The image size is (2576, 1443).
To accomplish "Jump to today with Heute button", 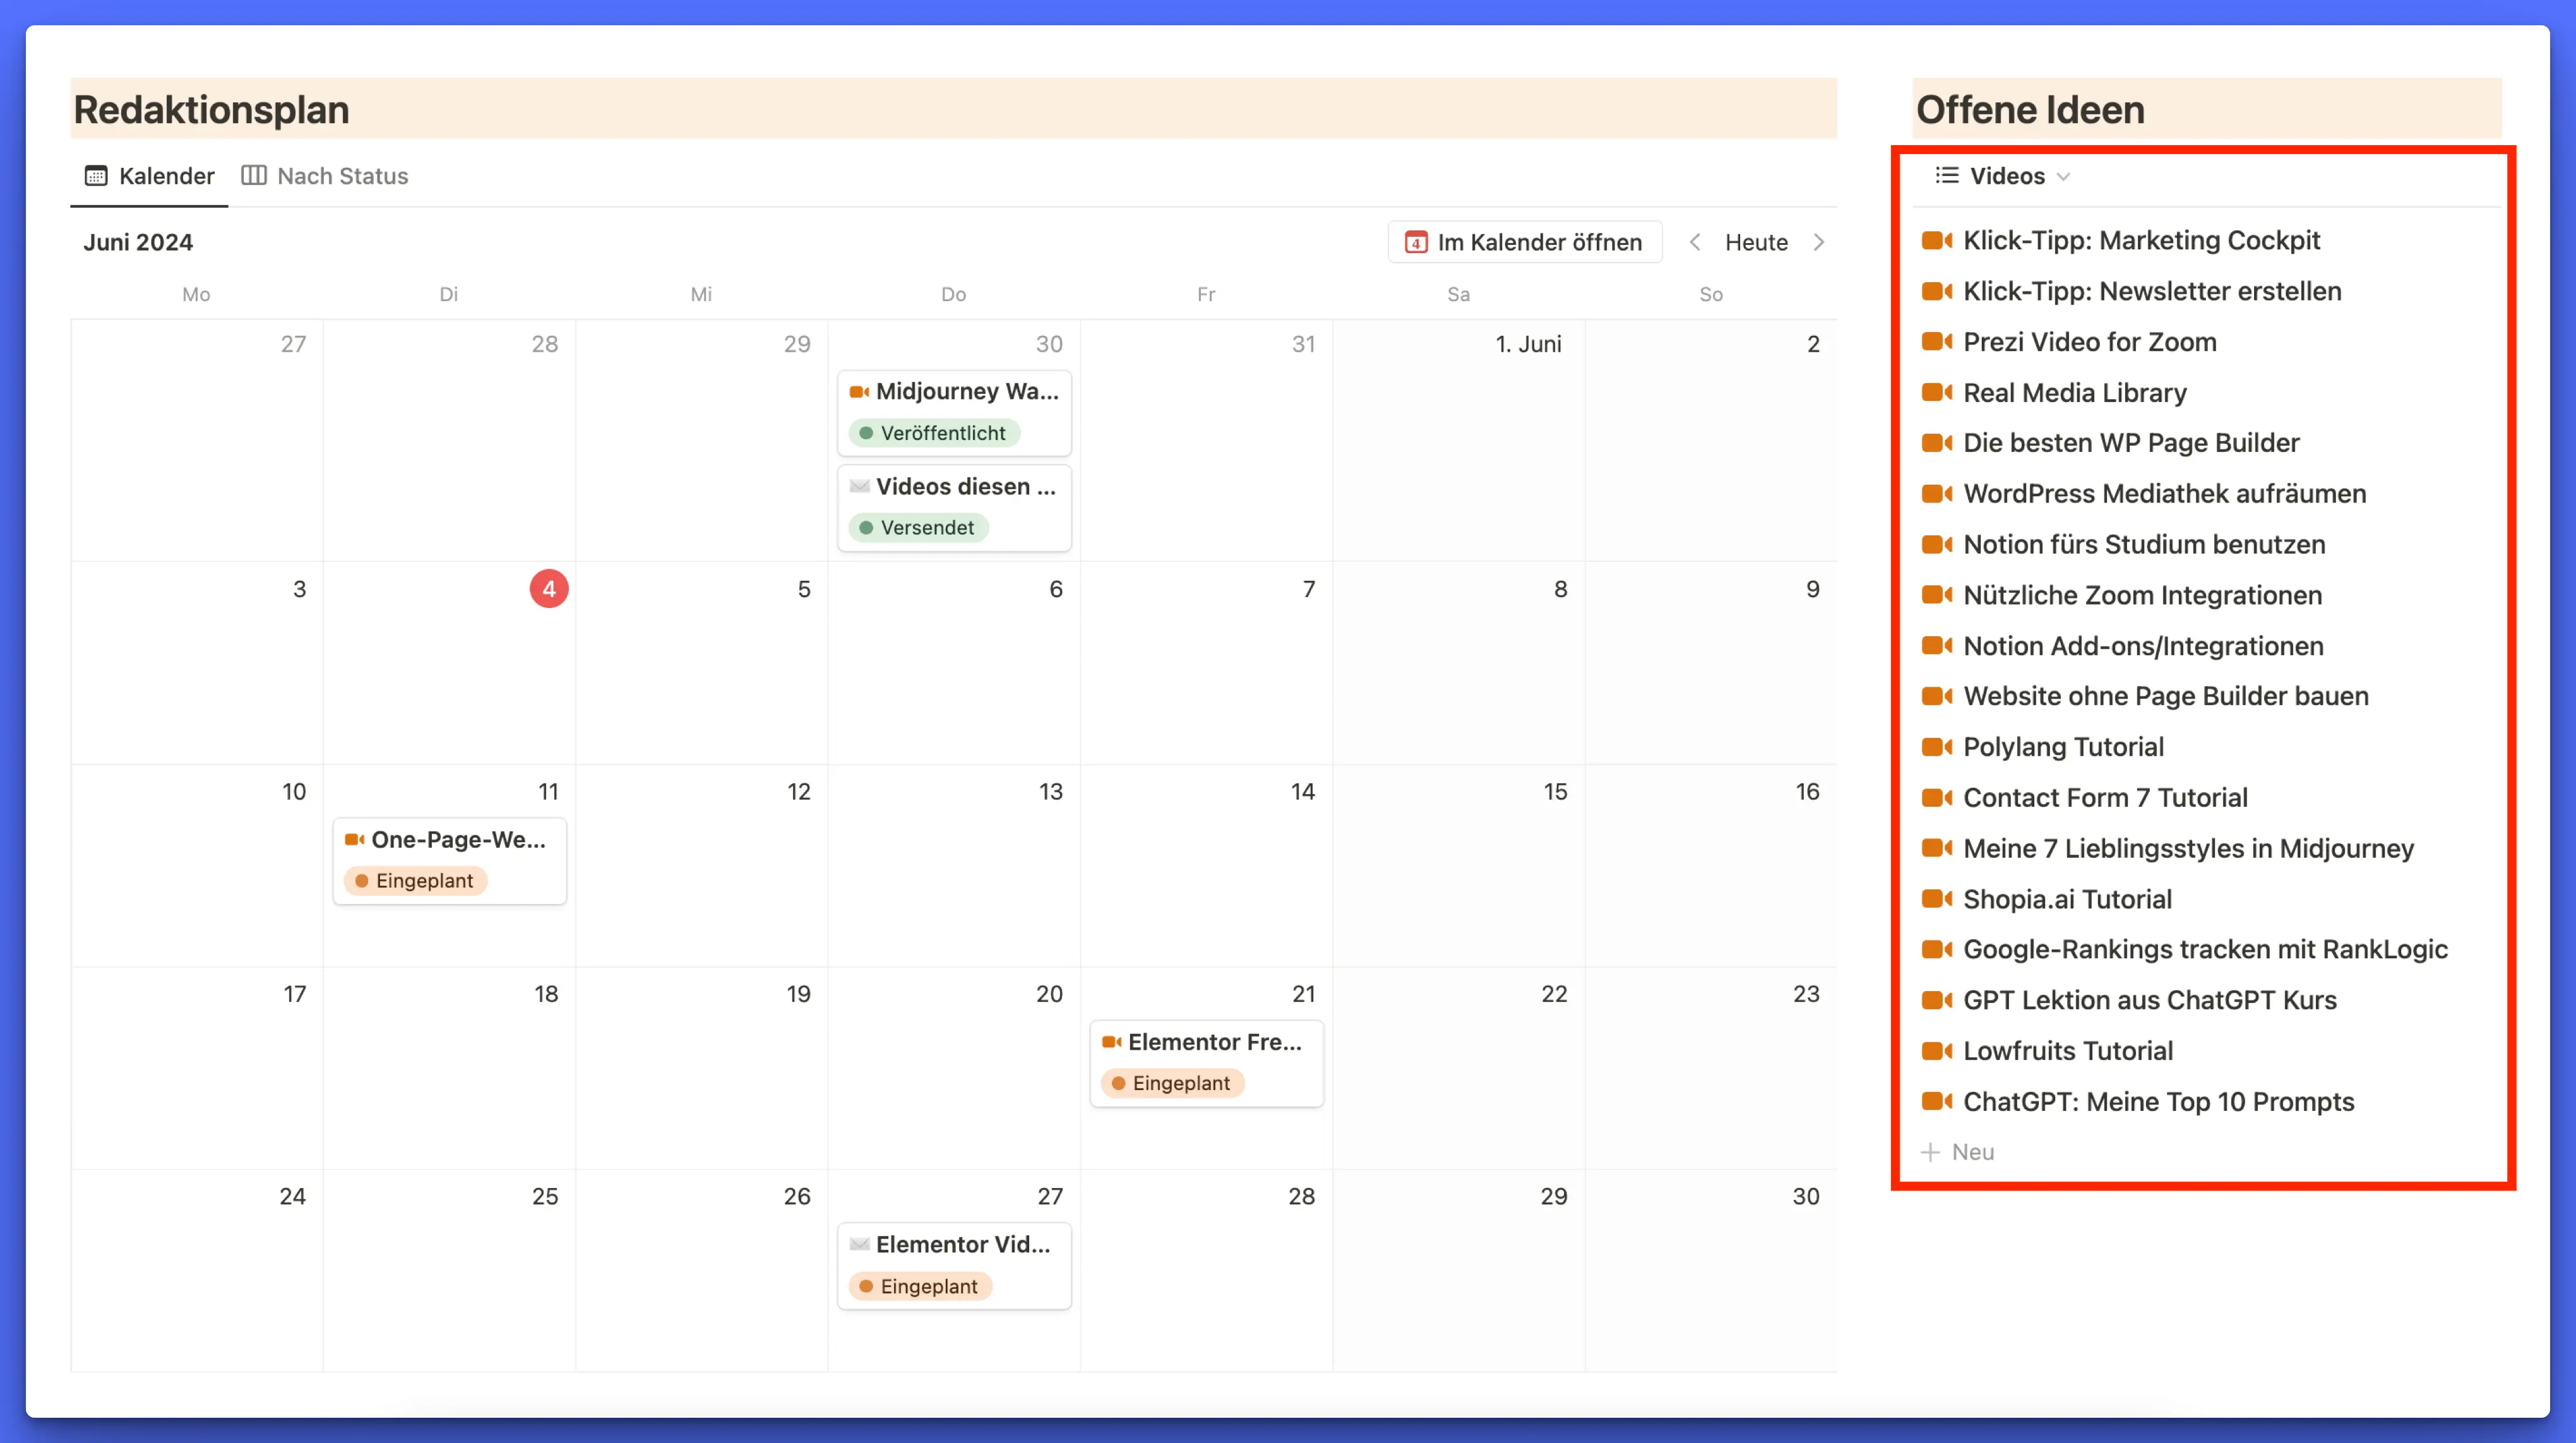I will pos(1756,242).
